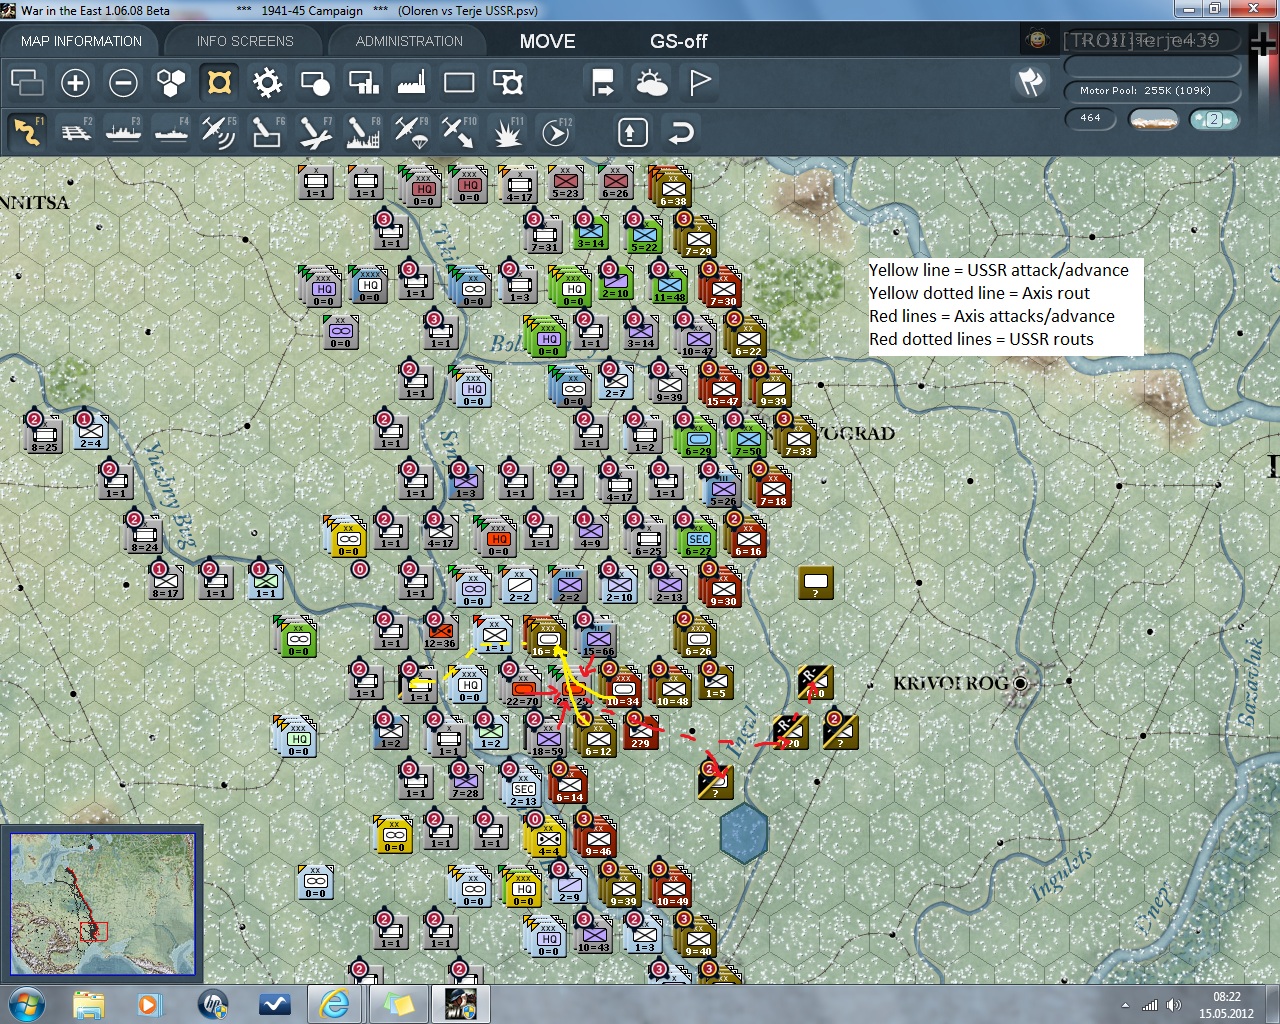Screen dimensions: 1280x1024
Task: Switch to the INFO SCREENS tab
Action: (245, 41)
